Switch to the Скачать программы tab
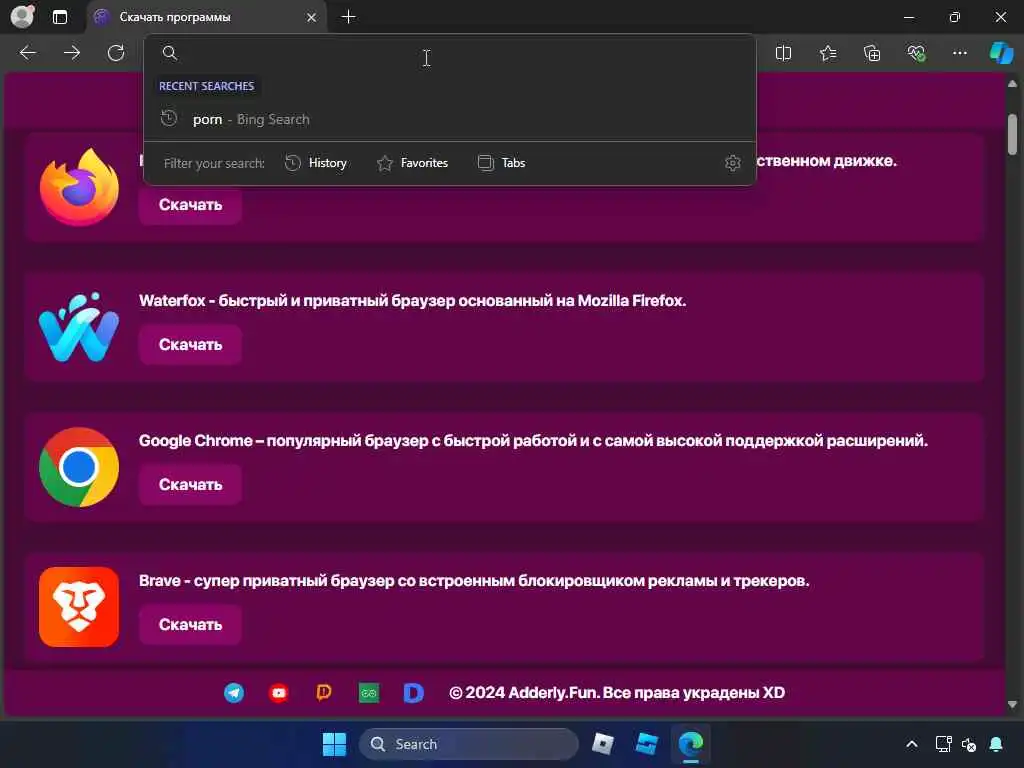Viewport: 1024px width, 768px height. click(204, 18)
